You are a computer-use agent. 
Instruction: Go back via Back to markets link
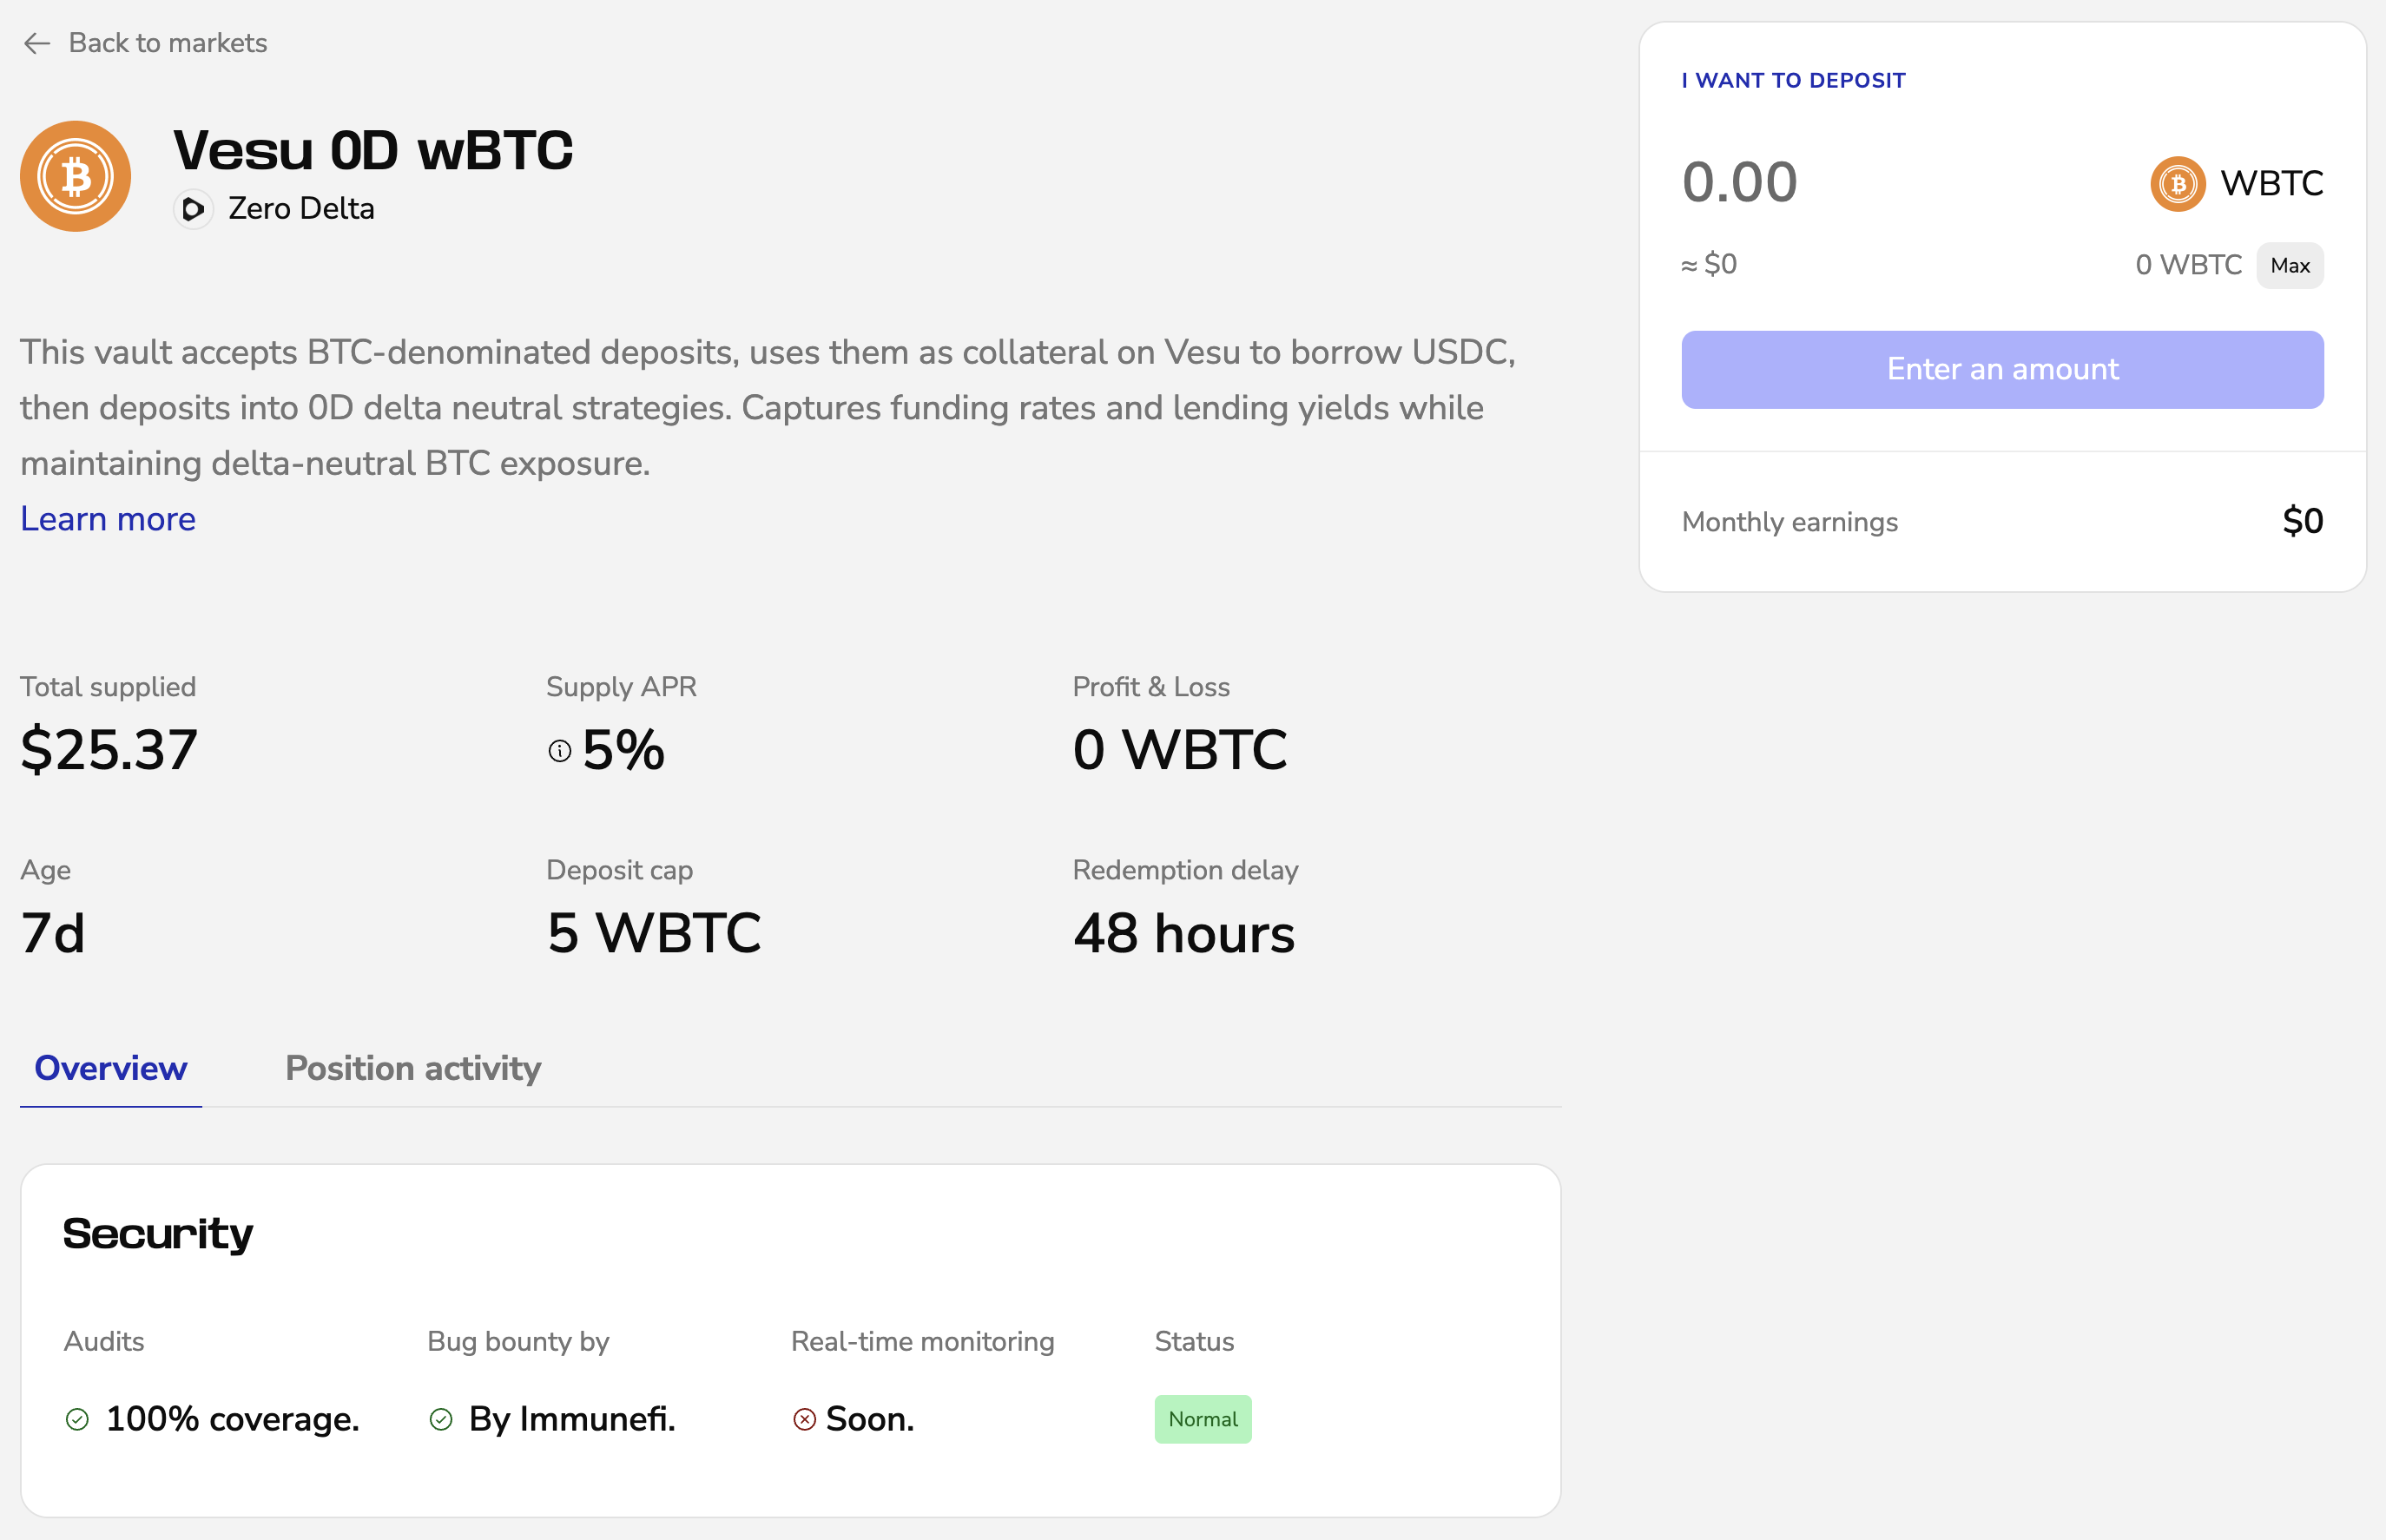click(x=168, y=43)
